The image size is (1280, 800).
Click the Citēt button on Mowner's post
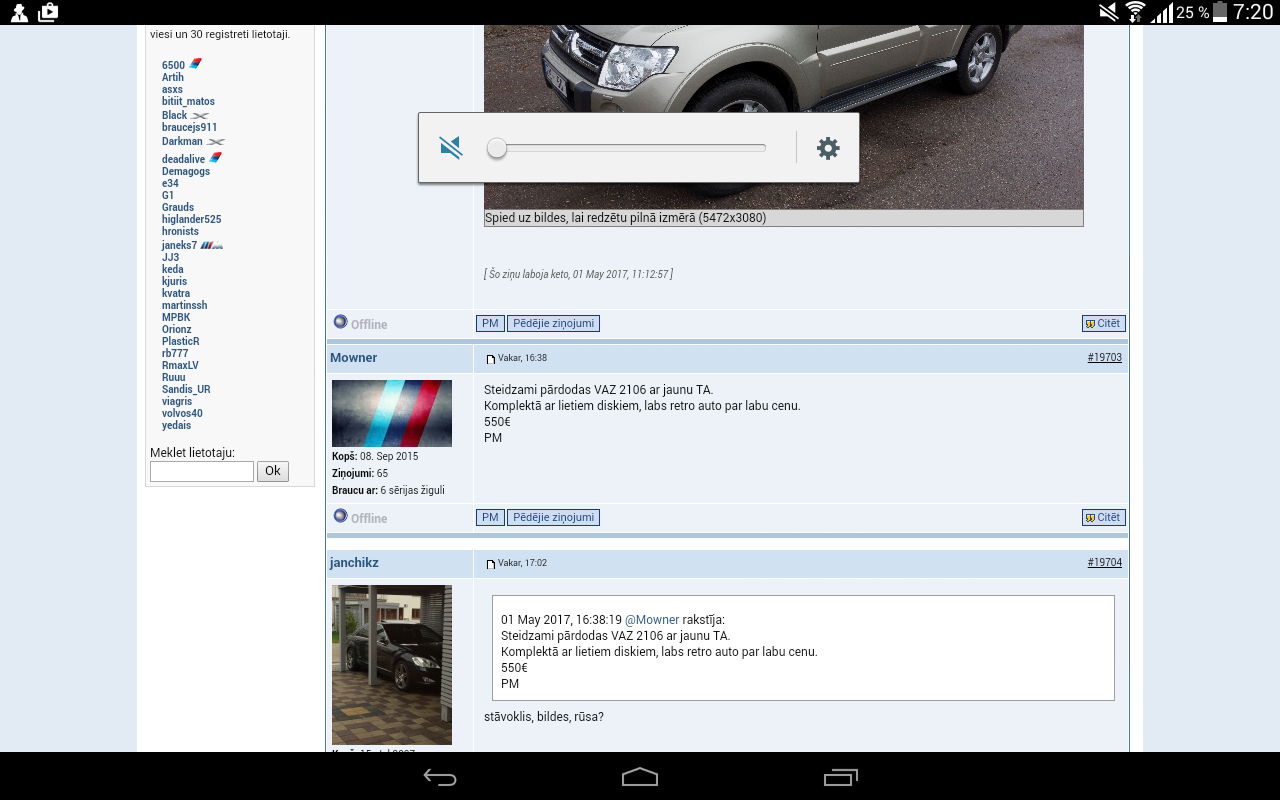pyautogui.click(x=1103, y=517)
